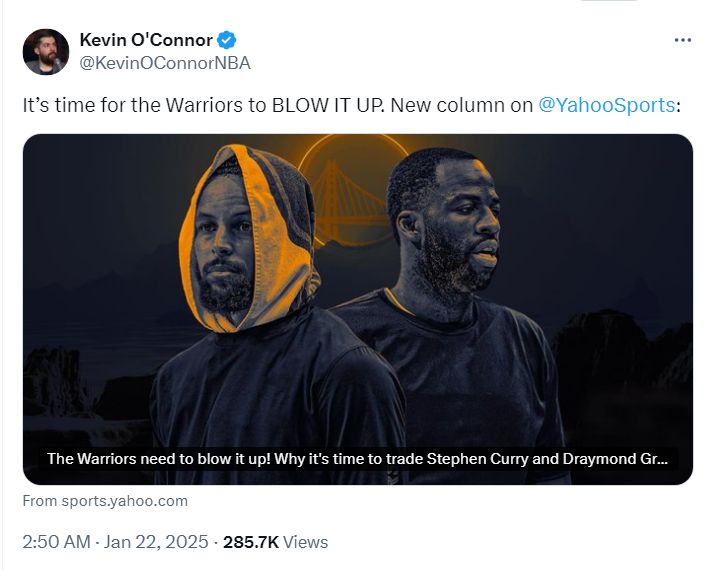
Task: Click the 'Views' label
Action: click(305, 542)
